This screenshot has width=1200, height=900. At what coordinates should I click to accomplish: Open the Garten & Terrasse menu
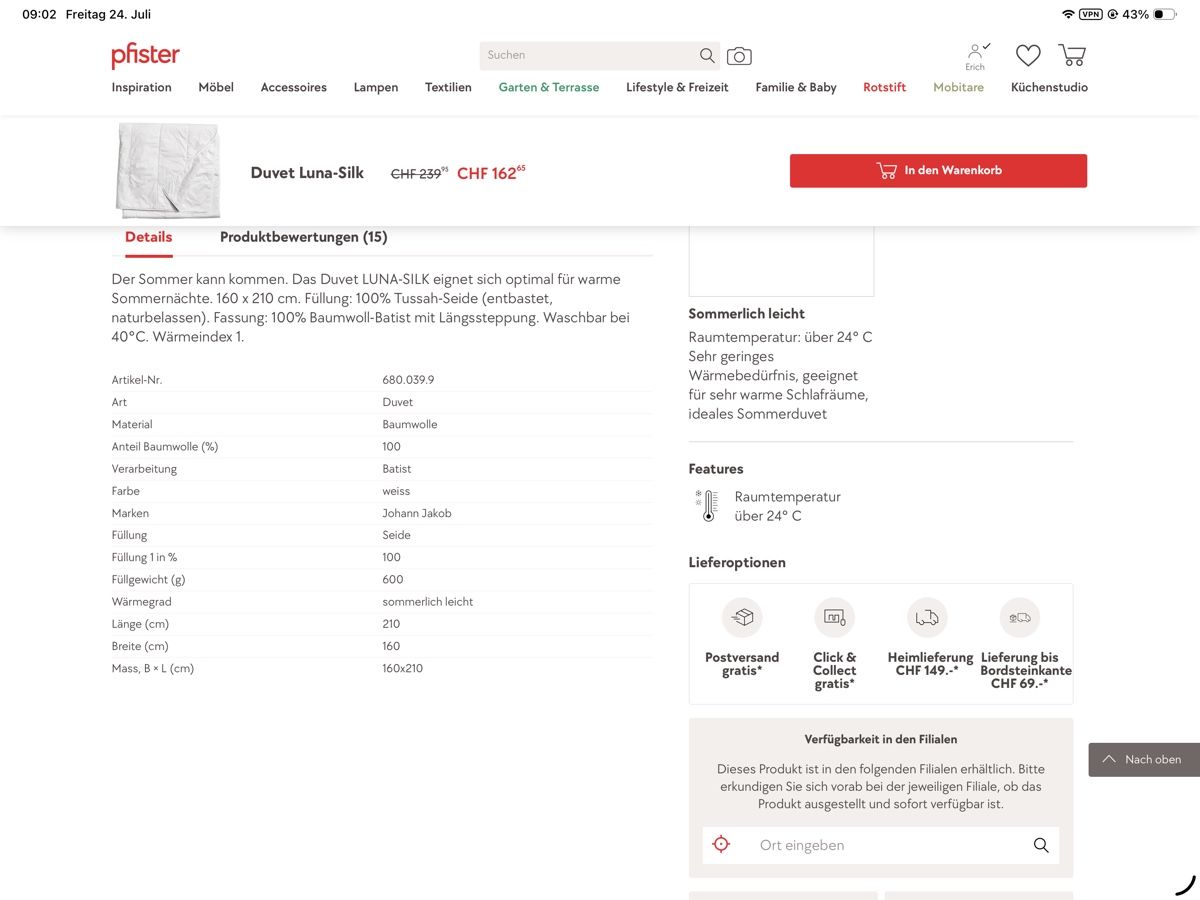549,88
